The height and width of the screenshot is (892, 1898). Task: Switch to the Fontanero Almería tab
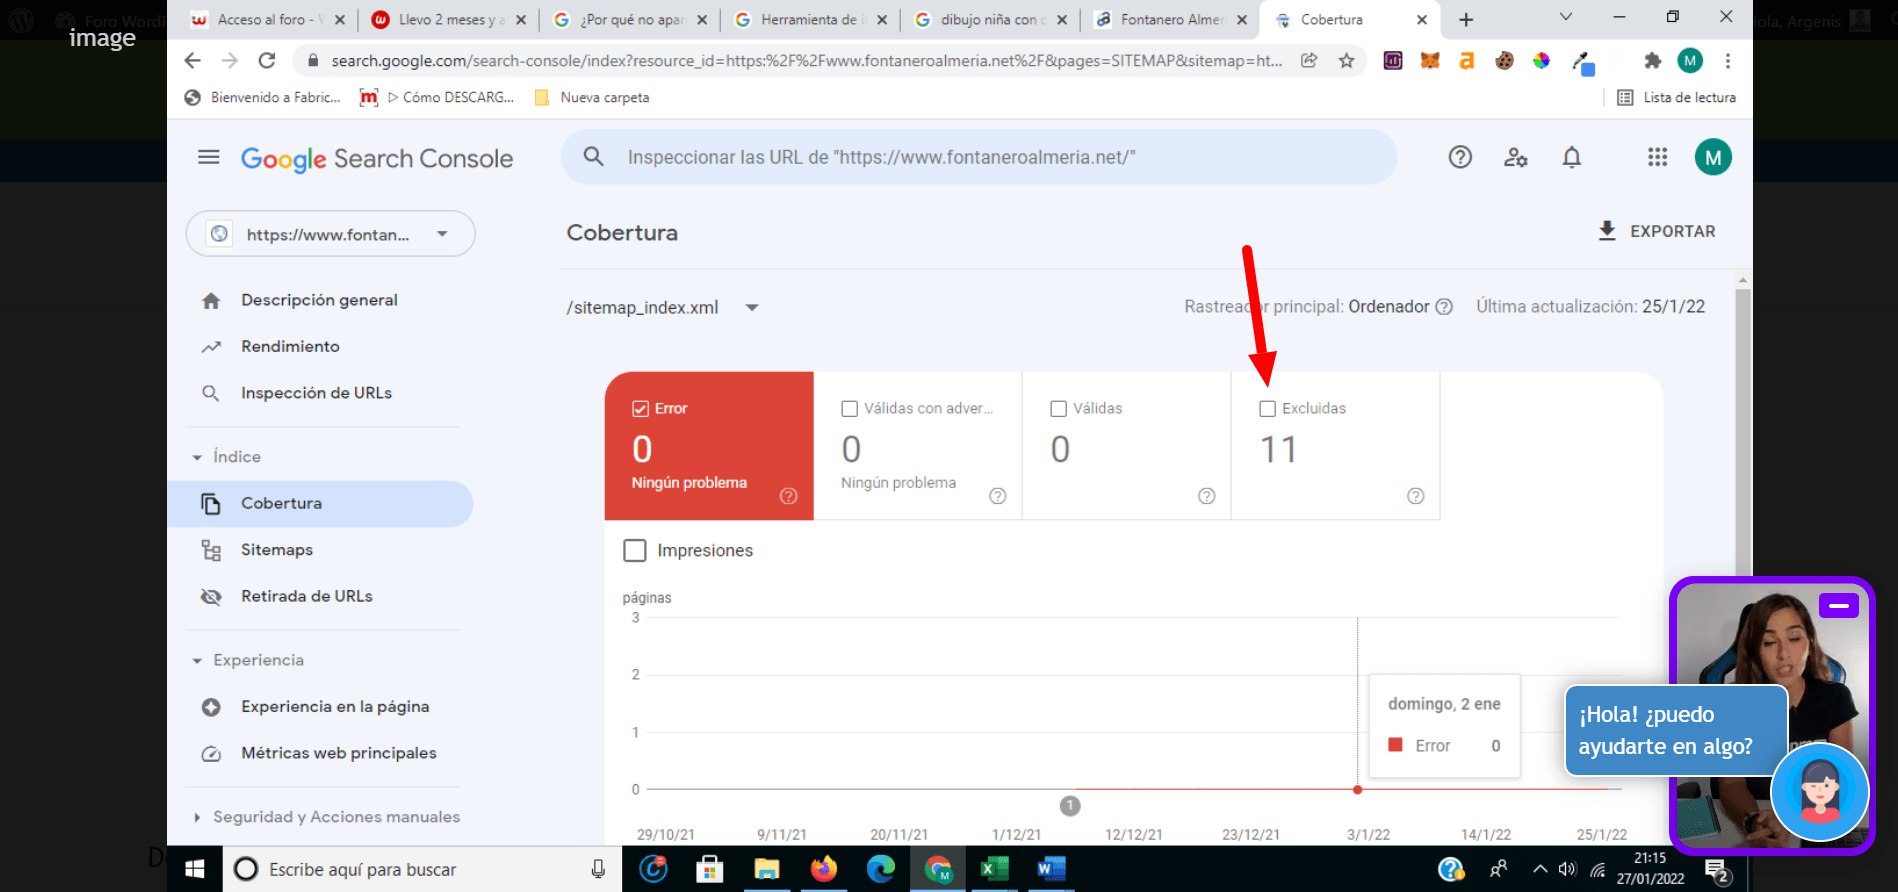1171,19
